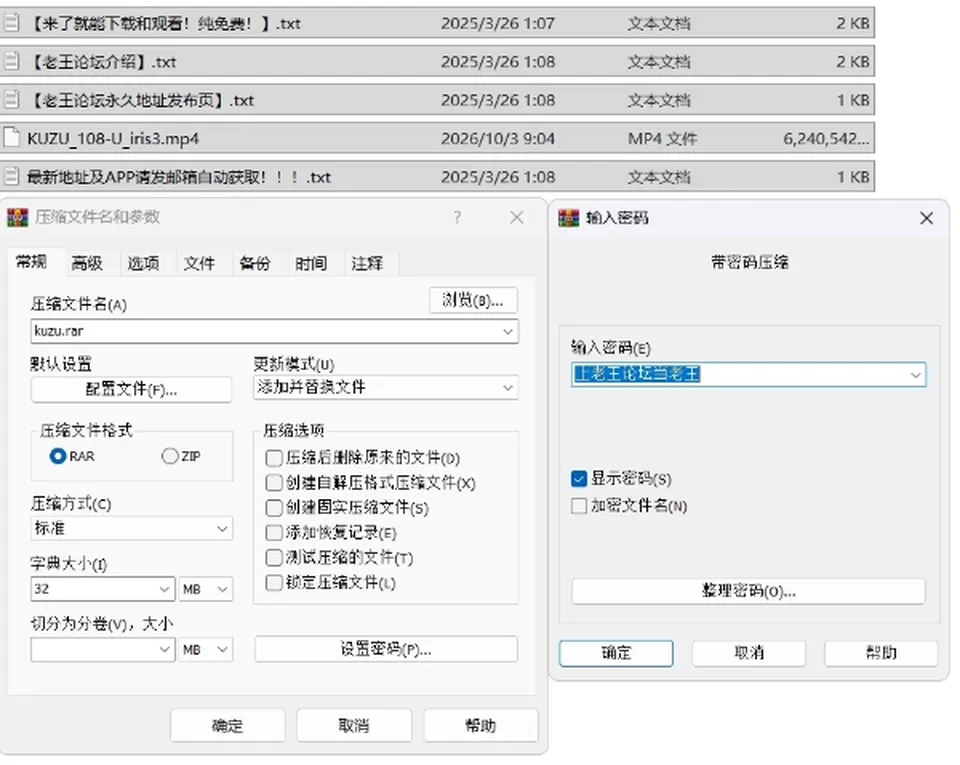Image resolution: width=960 pixels, height=765 pixels.
Task: Switch to the 注释 tab
Action: [x=367, y=263]
